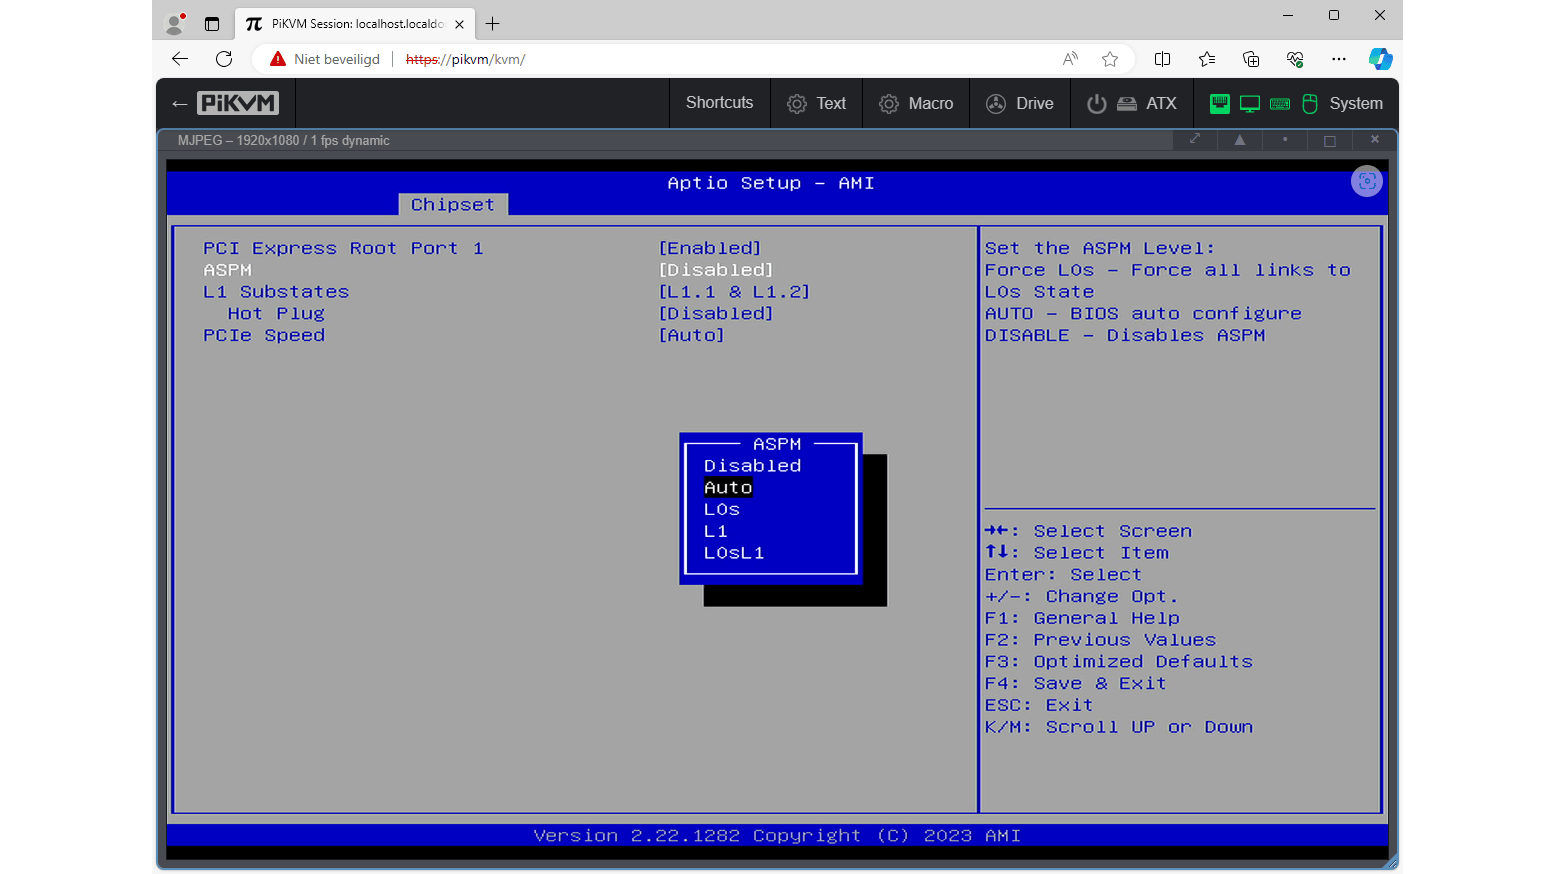Choose L0s in the ASPM popup
The width and height of the screenshot is (1554, 874).
click(722, 510)
